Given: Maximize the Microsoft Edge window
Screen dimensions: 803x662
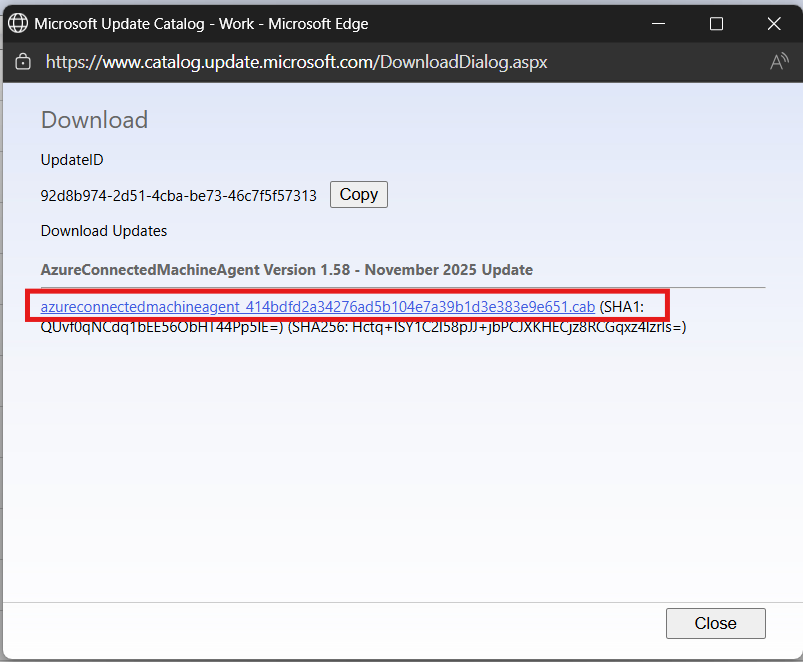Looking at the screenshot, I should coord(716,24).
